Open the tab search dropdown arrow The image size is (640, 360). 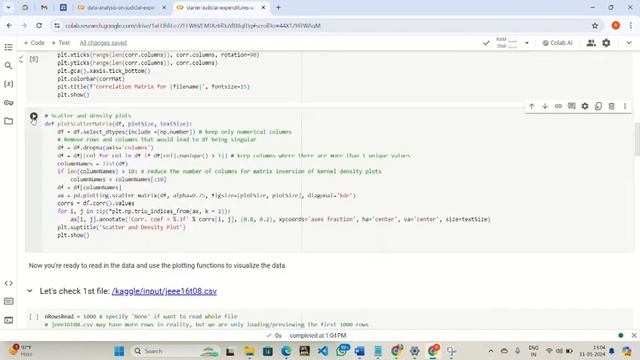[x=8, y=7]
